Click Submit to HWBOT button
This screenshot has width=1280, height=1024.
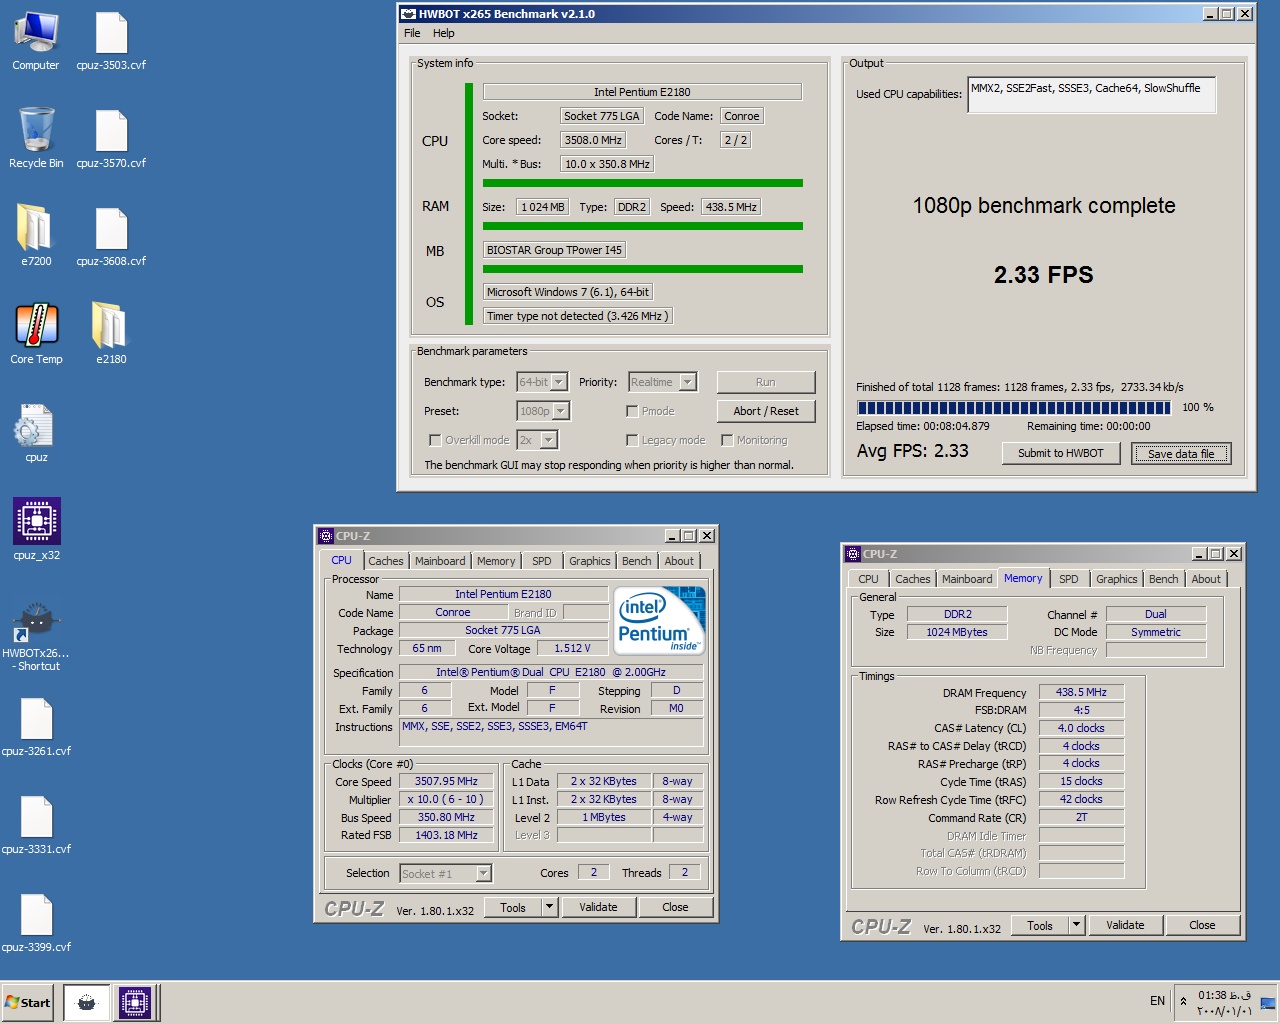(1060, 453)
